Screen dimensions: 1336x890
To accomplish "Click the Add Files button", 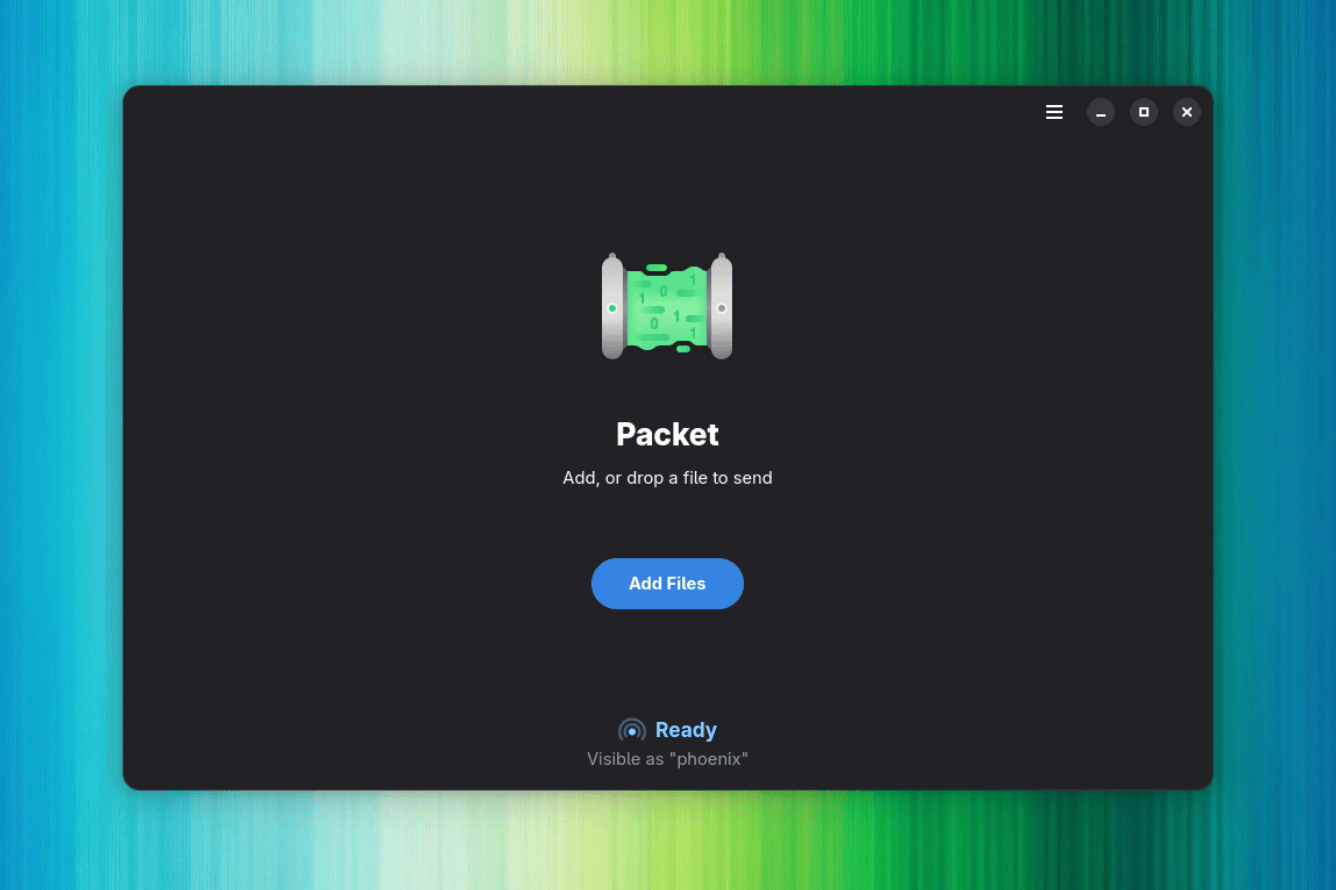I will pos(667,584).
